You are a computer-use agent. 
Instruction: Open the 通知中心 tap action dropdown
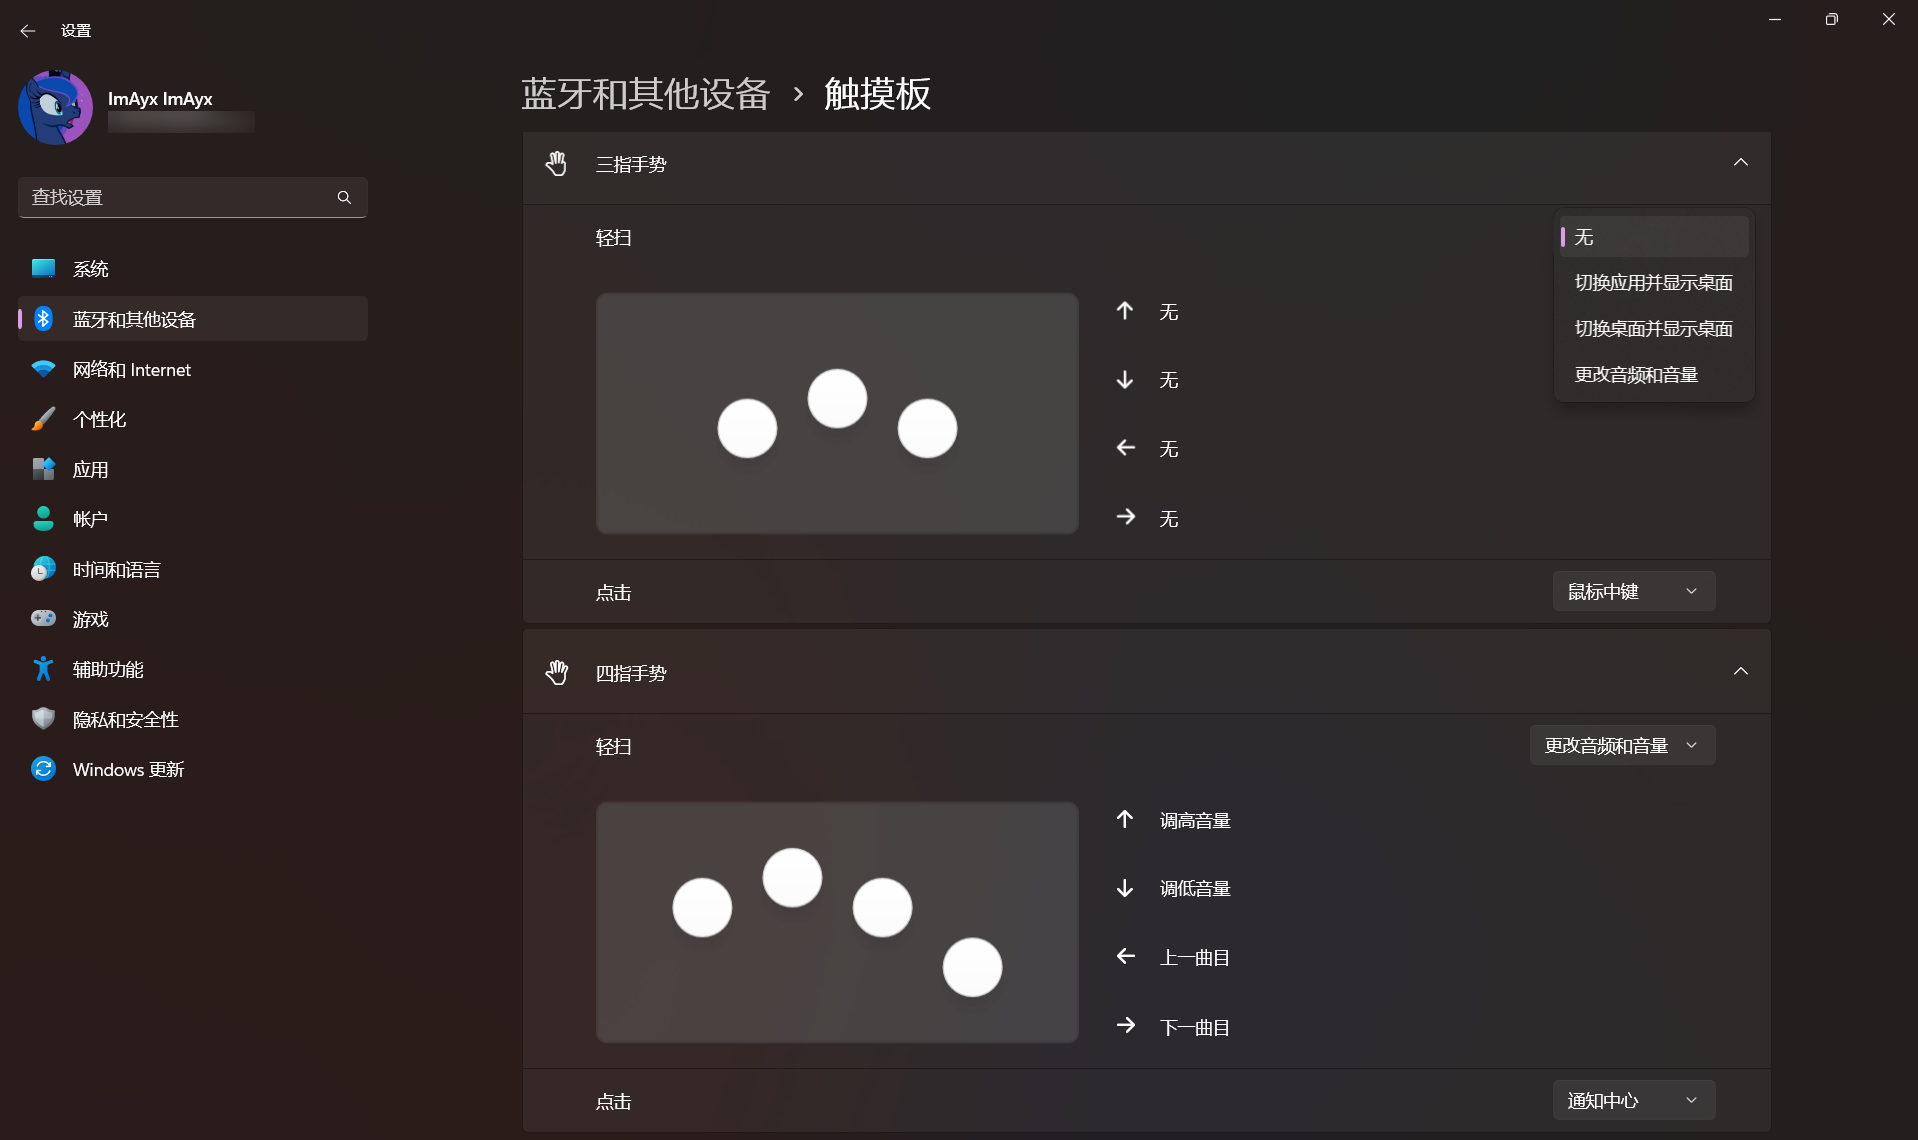pos(1632,1100)
